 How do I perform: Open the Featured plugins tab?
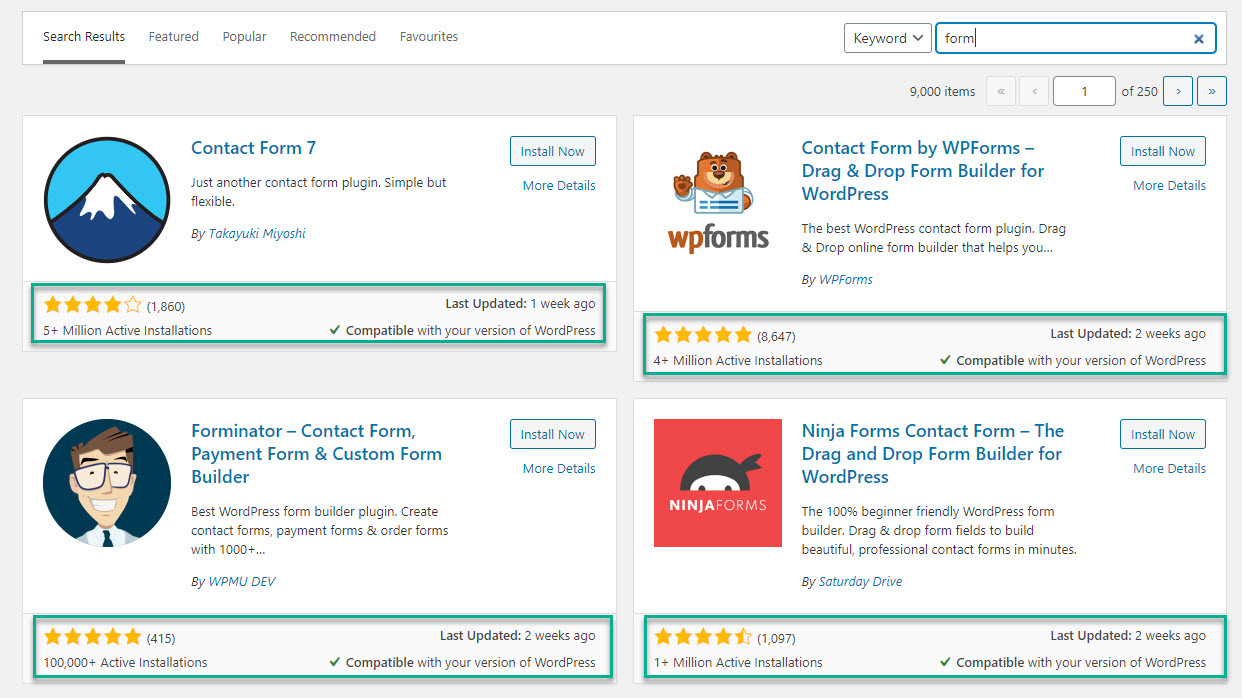click(x=174, y=37)
